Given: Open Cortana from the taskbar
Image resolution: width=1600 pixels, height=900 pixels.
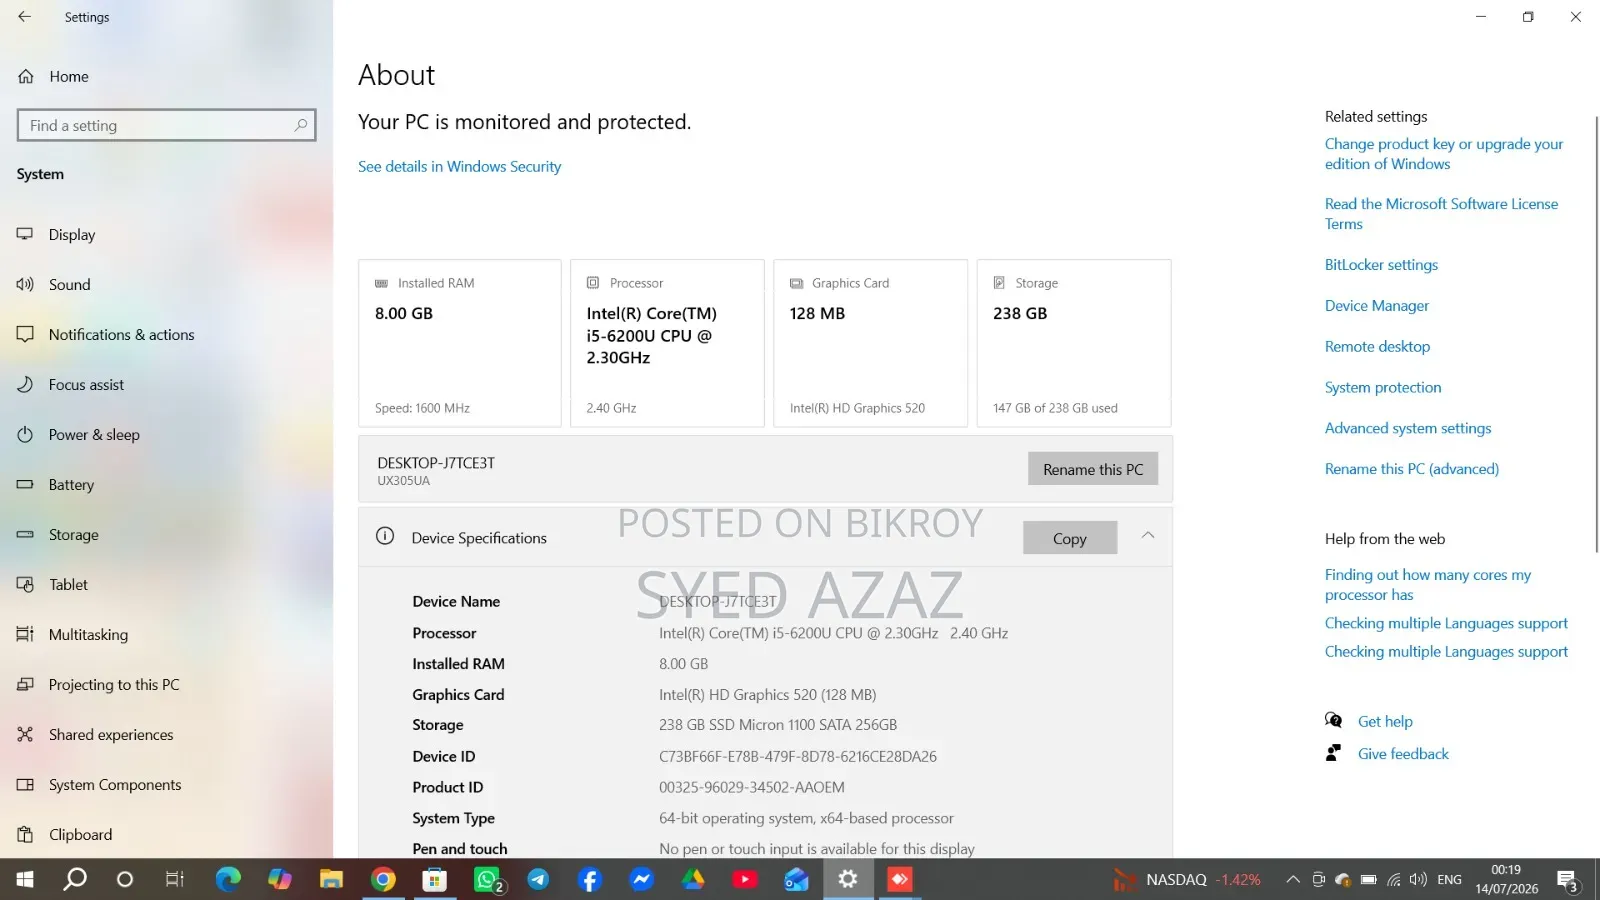Looking at the screenshot, I should tap(125, 880).
